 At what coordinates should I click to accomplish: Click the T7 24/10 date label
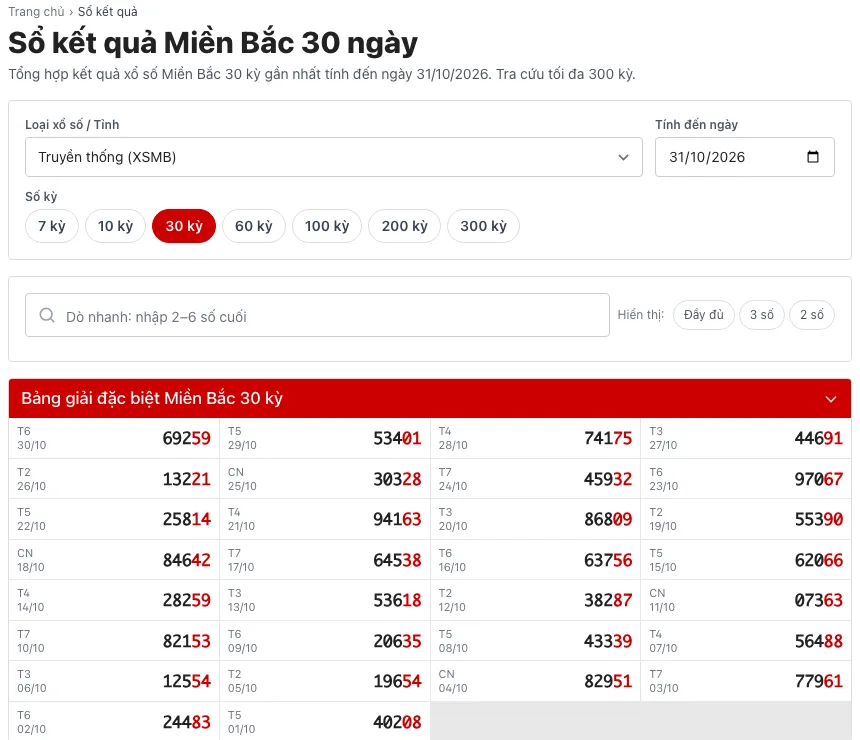pyautogui.click(x=453, y=479)
